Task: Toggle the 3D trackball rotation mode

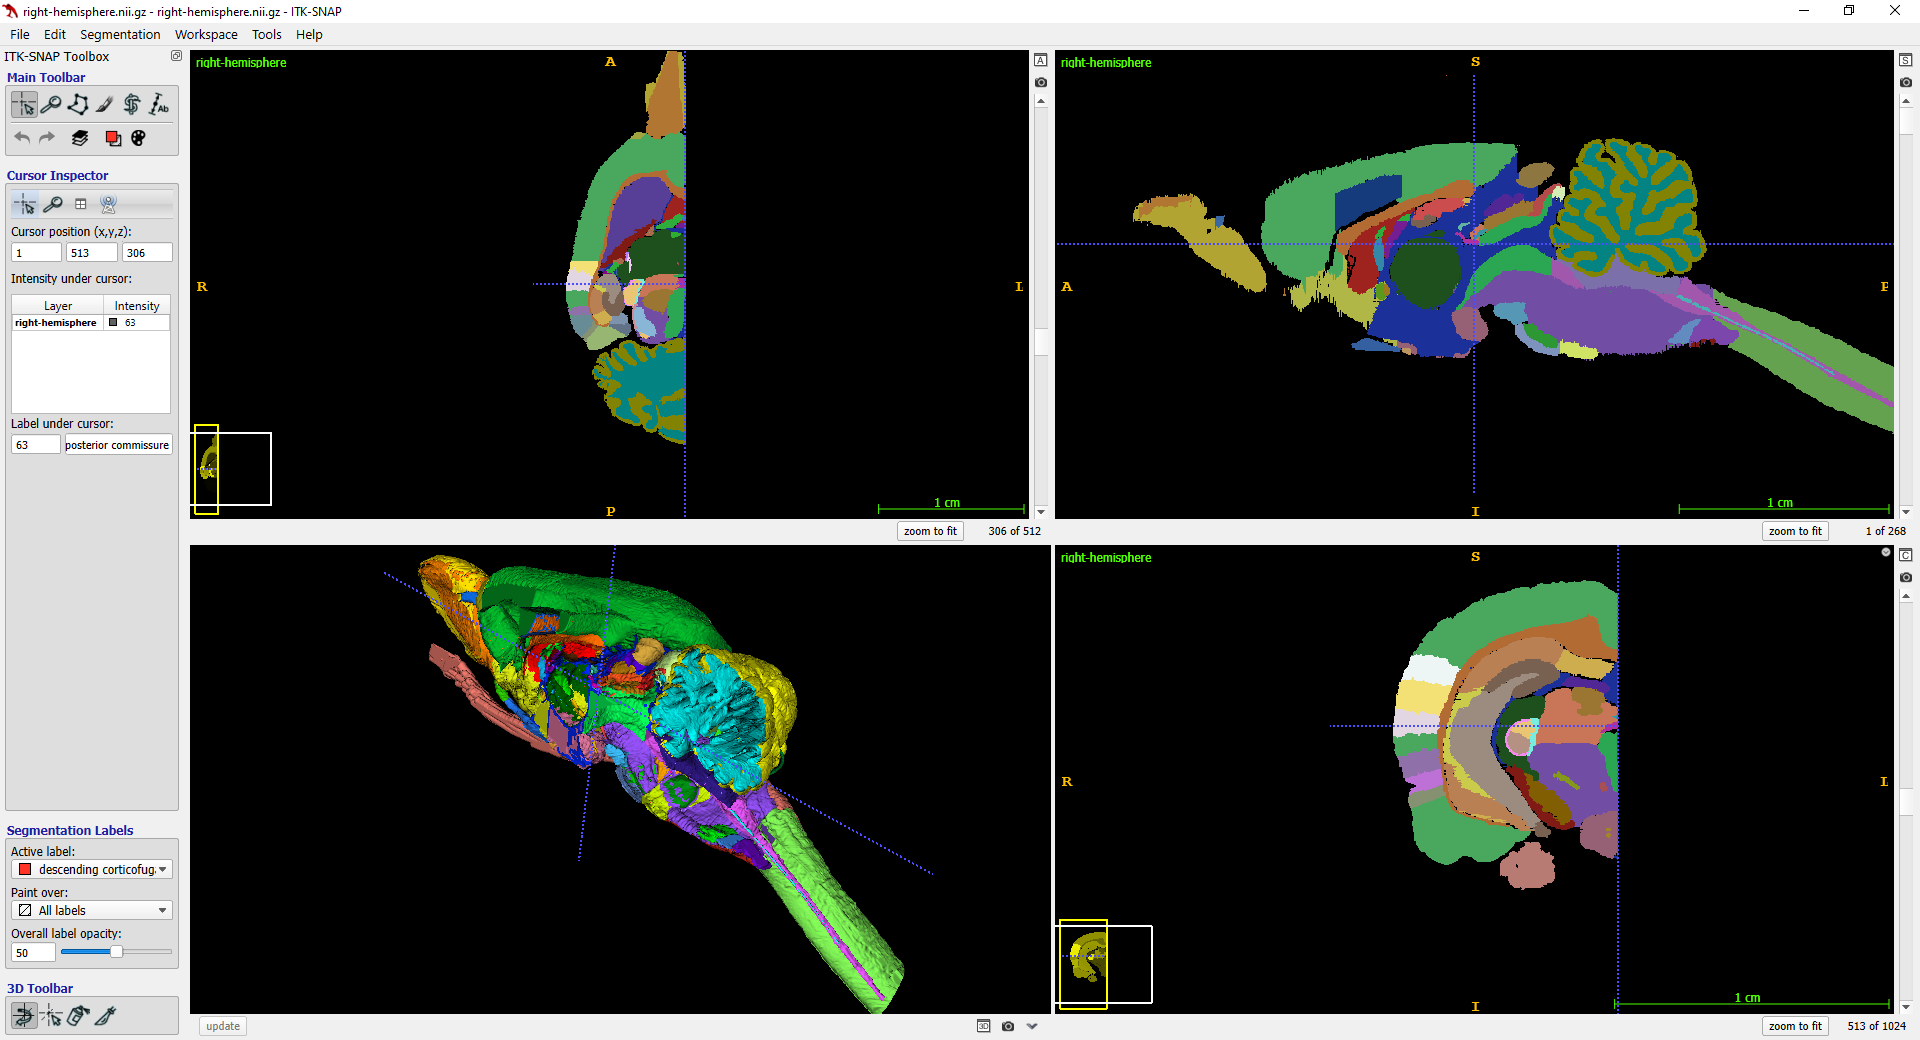Action: click(x=24, y=1016)
